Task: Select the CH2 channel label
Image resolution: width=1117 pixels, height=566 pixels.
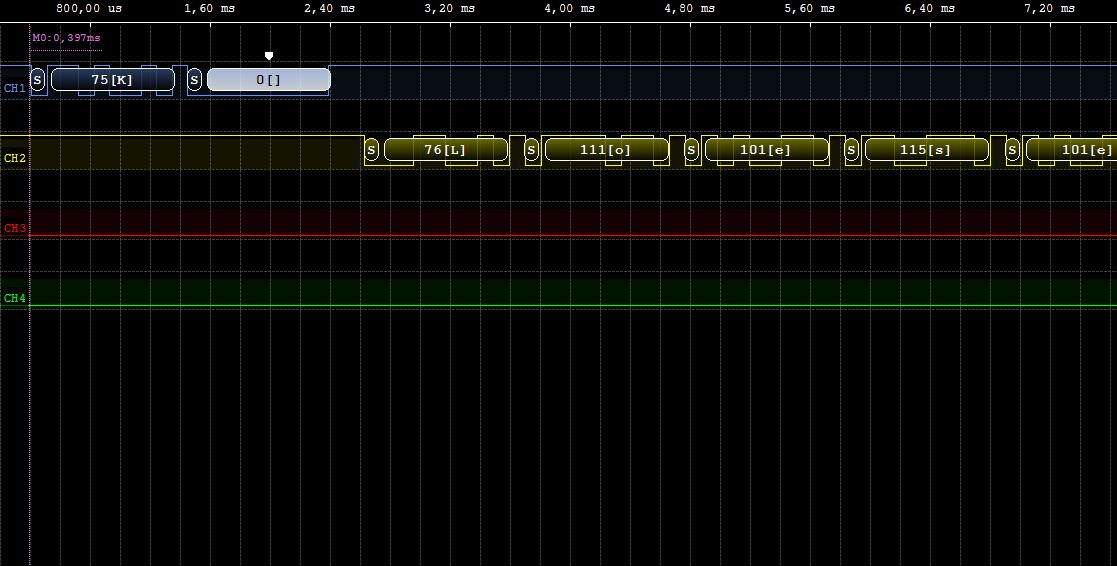Action: [x=14, y=158]
